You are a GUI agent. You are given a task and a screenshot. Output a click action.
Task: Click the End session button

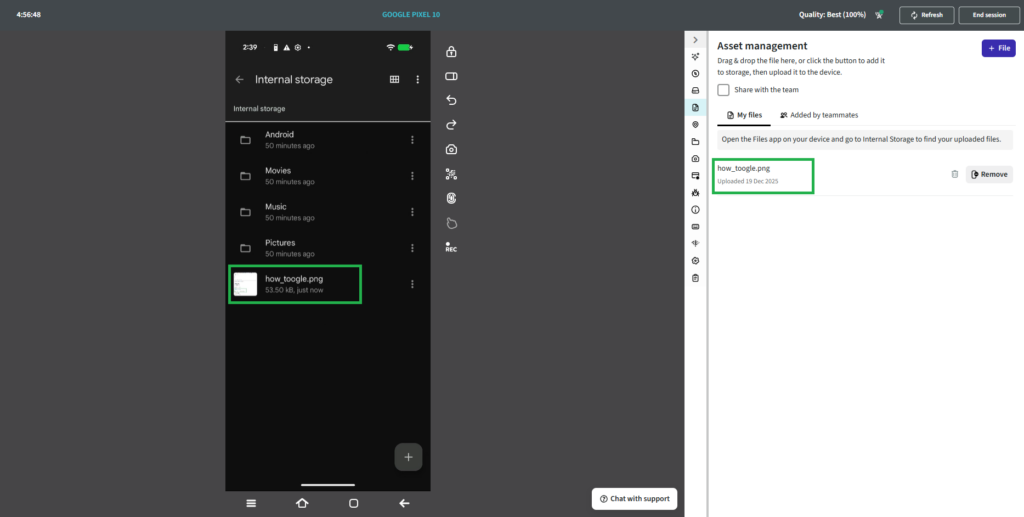[x=988, y=15]
